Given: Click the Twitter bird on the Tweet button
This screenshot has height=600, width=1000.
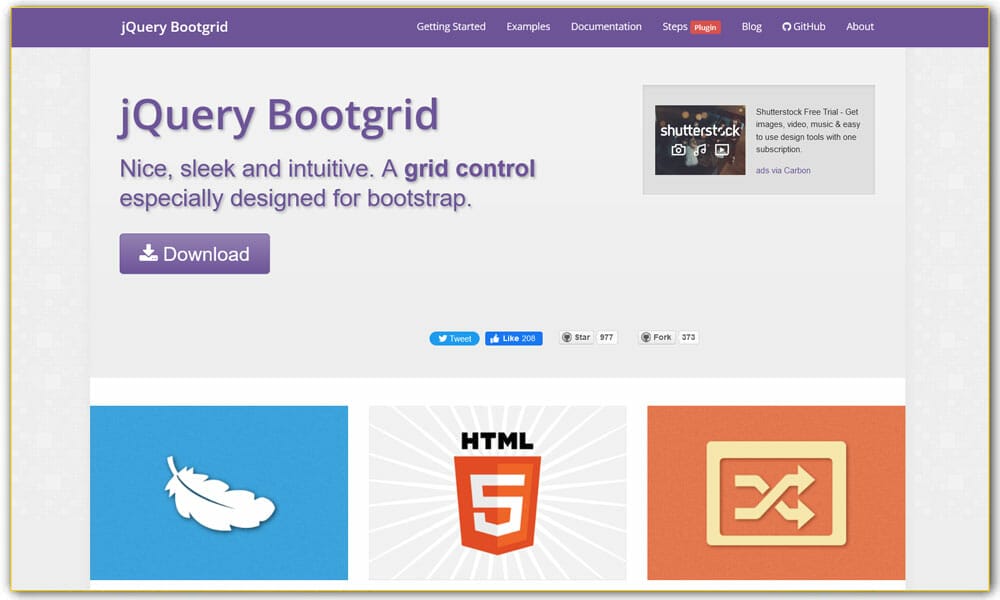Looking at the screenshot, I should 443,337.
